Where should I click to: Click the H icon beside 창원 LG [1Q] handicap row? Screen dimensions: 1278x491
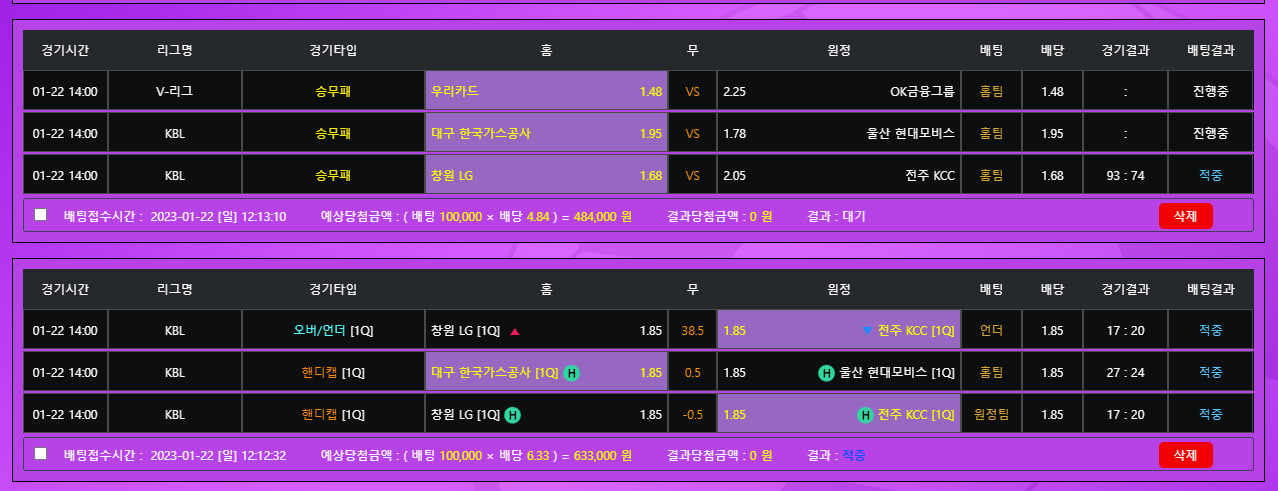coord(512,415)
